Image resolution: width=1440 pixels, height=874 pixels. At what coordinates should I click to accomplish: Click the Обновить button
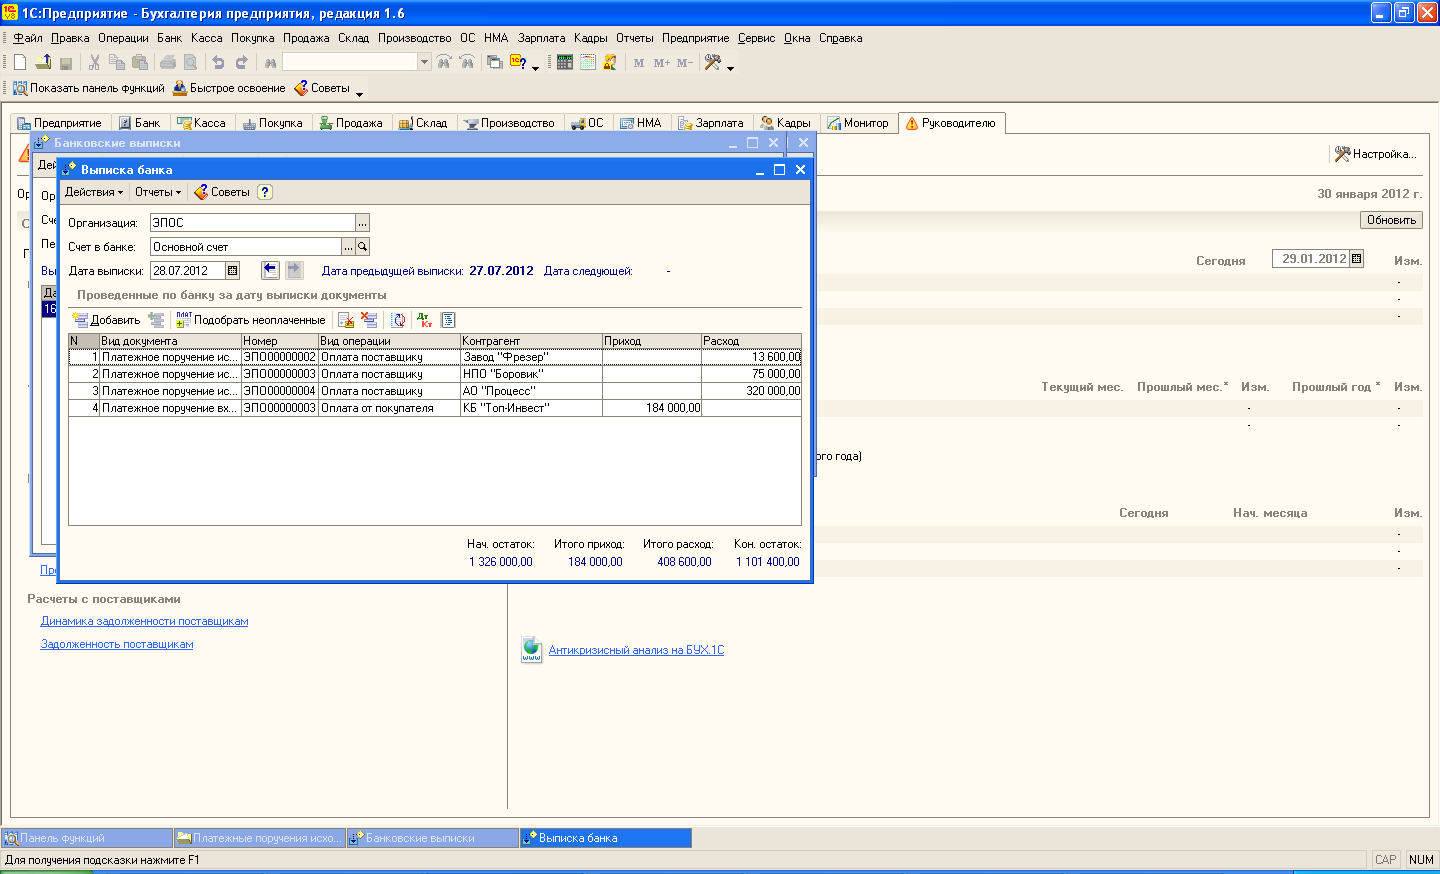(1391, 220)
